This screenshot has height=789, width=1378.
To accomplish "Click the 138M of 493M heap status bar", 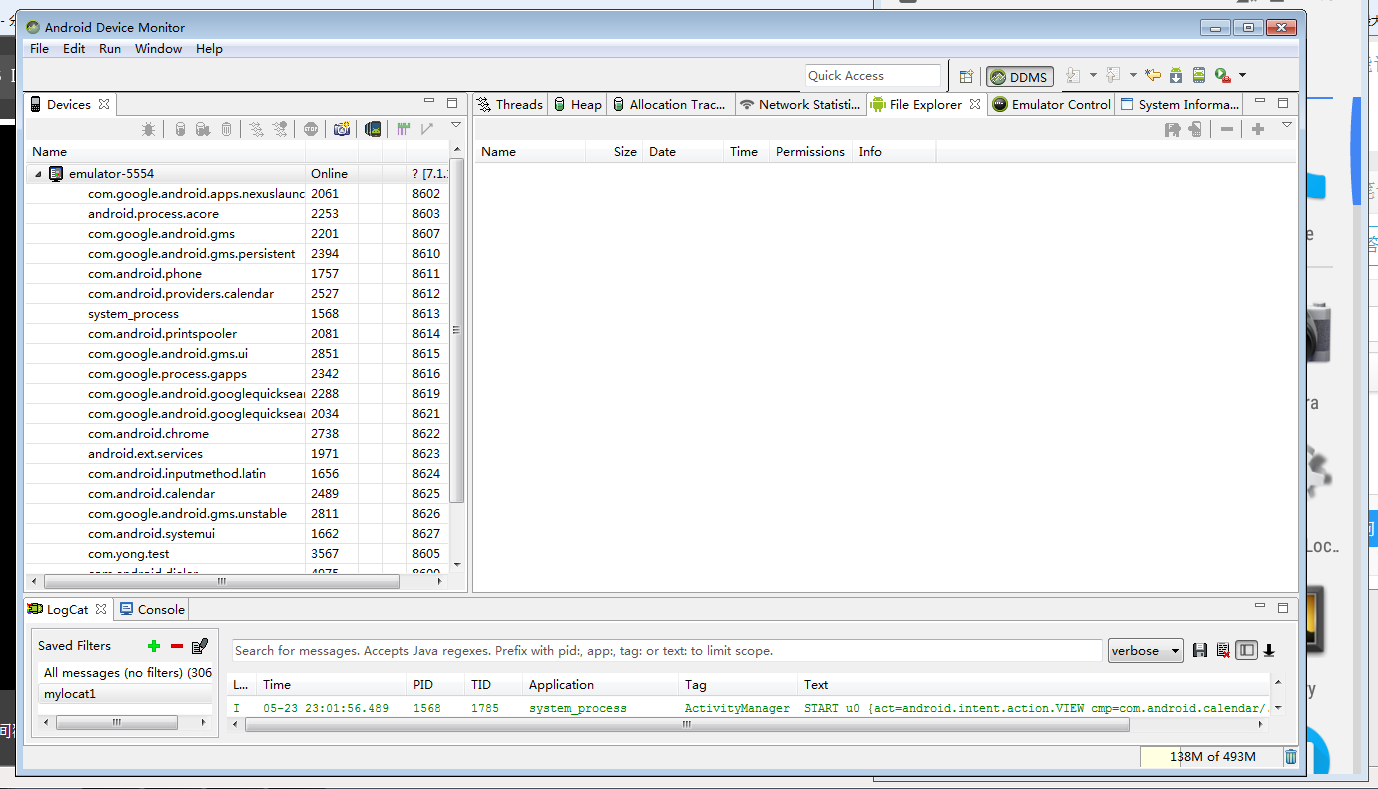I will (1211, 757).
